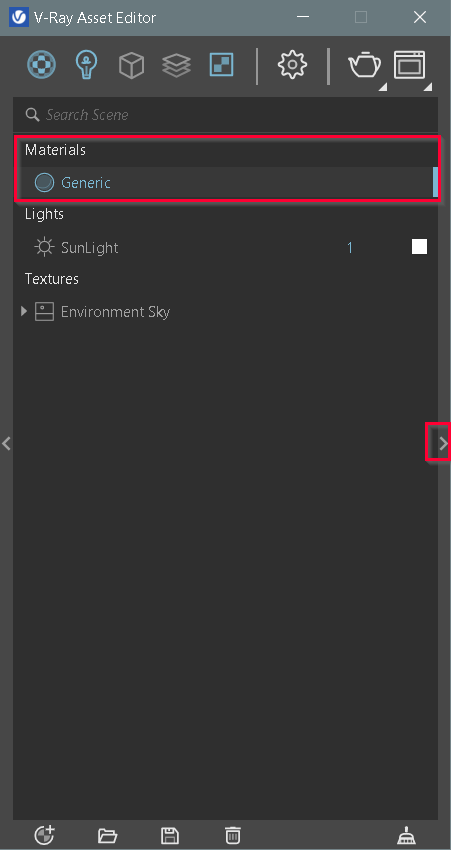The image size is (451, 850).
Task: Open V-Ray Settings gear icon
Action: (293, 66)
